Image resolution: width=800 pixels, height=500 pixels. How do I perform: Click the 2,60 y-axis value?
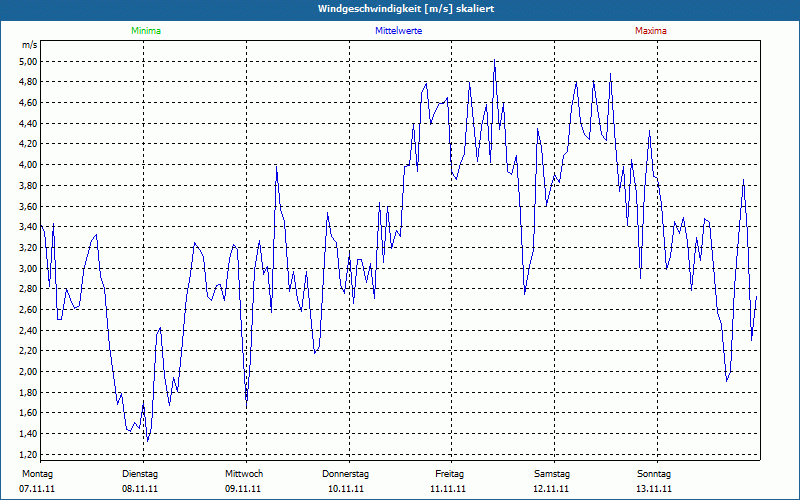pos(30,310)
